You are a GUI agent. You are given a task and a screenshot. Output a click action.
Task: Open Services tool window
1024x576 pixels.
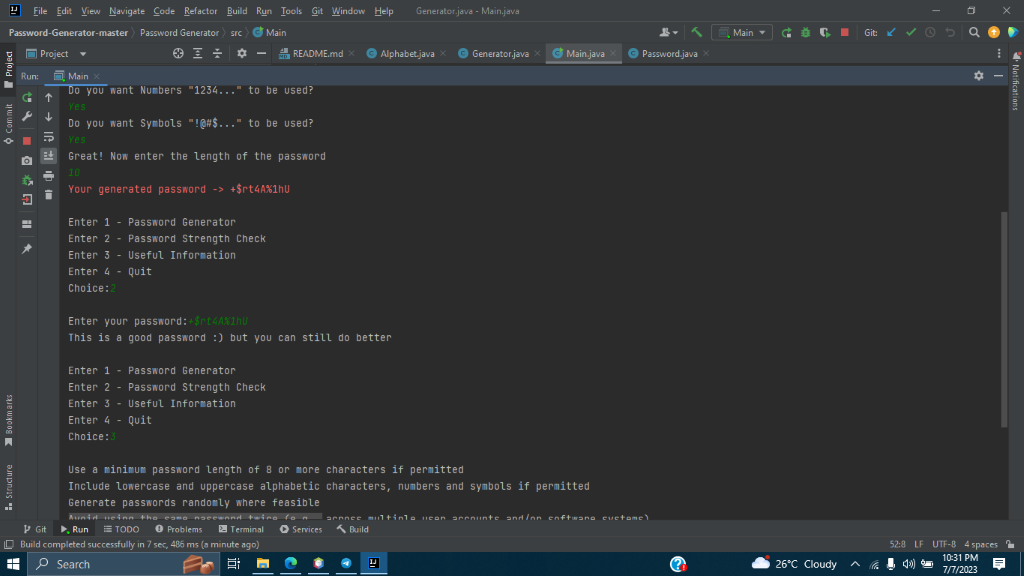click(x=300, y=529)
